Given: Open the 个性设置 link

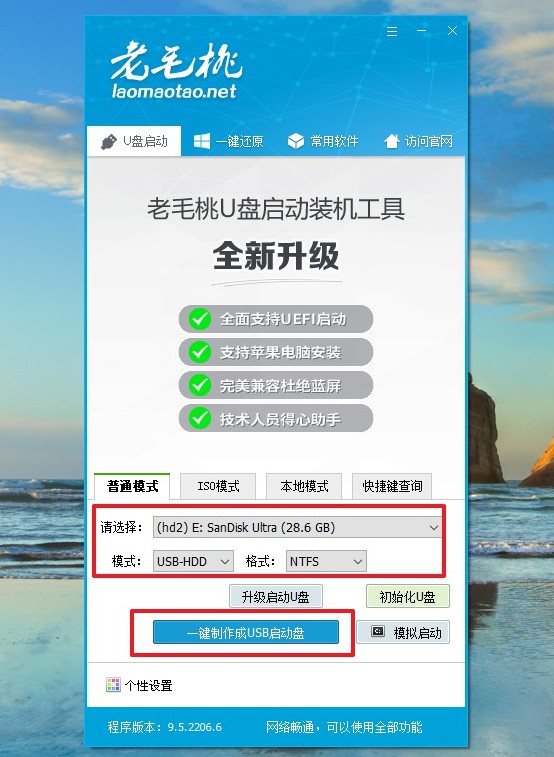Looking at the screenshot, I should (x=148, y=686).
